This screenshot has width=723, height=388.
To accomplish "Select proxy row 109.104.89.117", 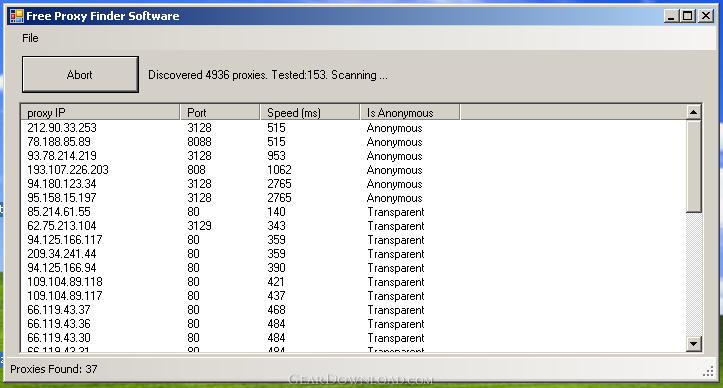I will (x=353, y=296).
